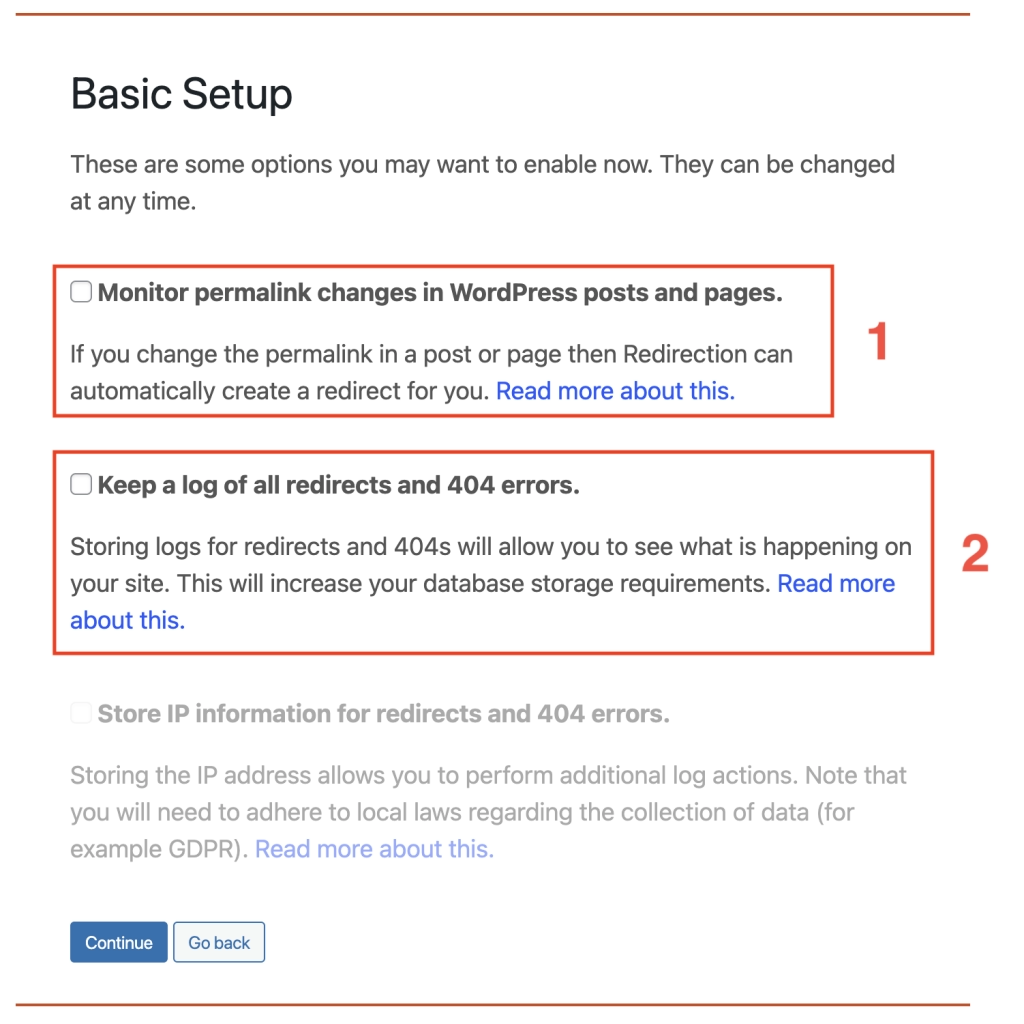Viewport: 1024px width, 1024px height.
Task: Click the disabled Store IP information checkbox
Action: click(79, 713)
